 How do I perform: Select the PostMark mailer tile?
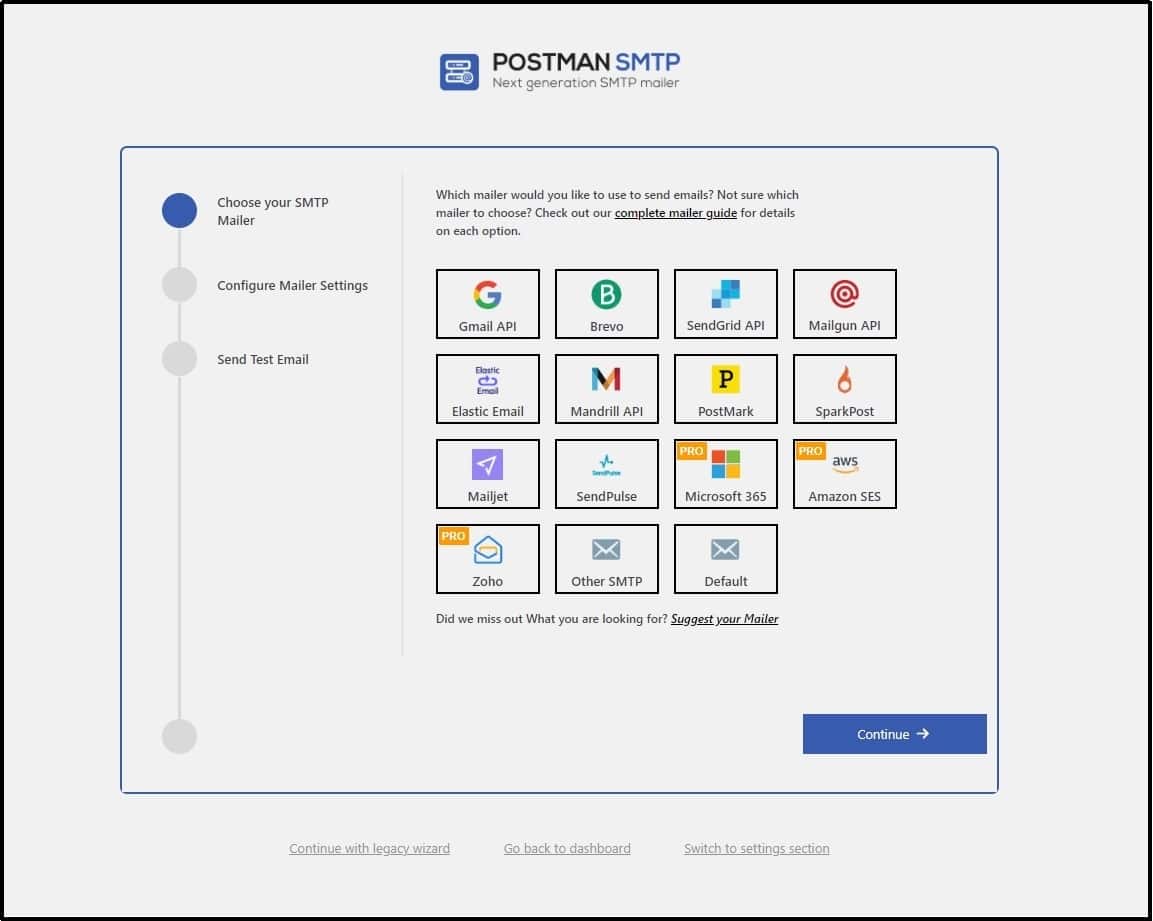pos(725,388)
